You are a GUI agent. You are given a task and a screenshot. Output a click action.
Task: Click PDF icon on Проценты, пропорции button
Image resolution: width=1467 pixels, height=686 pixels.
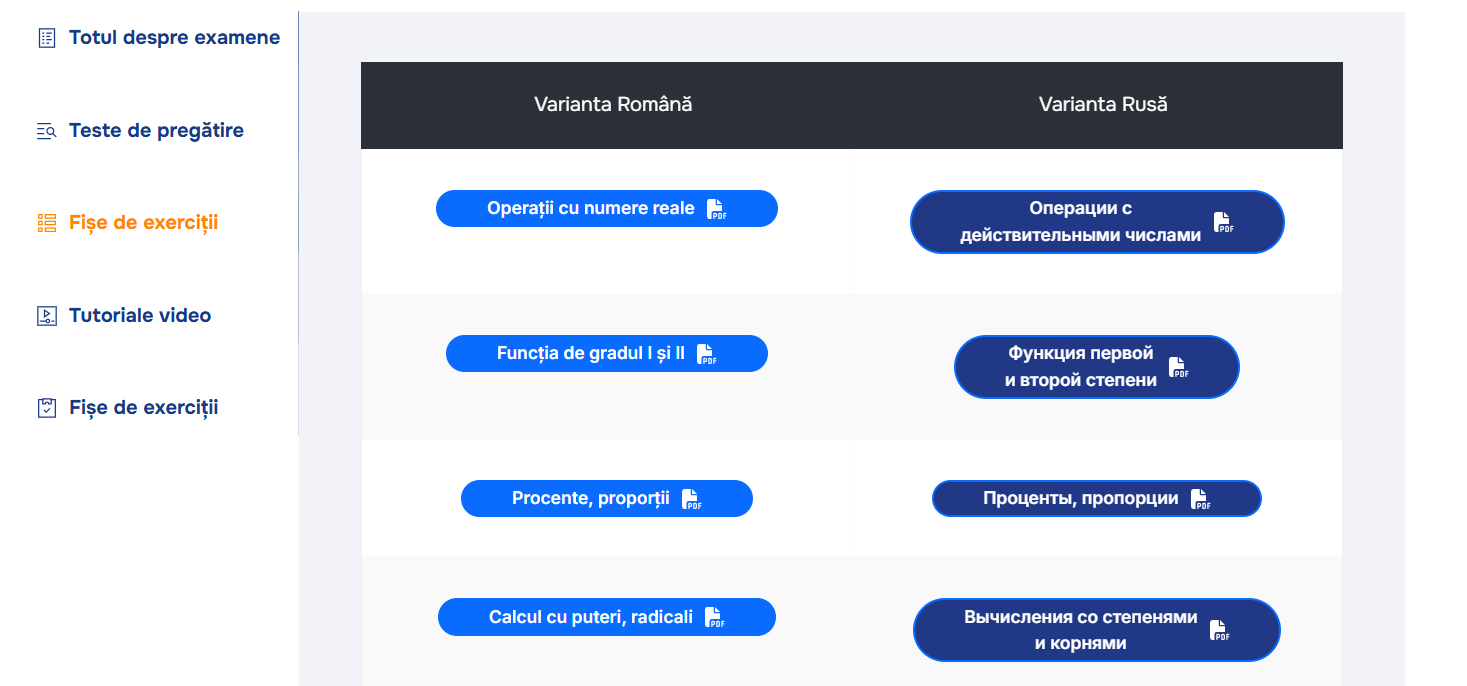tap(1200, 499)
